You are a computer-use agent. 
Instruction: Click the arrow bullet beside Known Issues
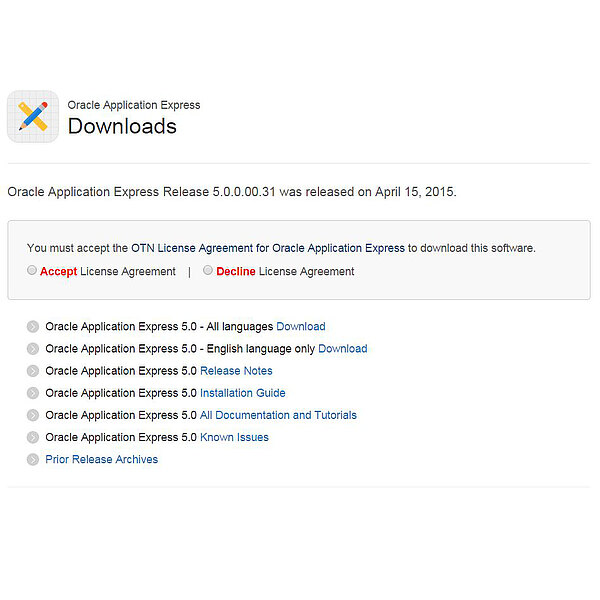coord(33,437)
